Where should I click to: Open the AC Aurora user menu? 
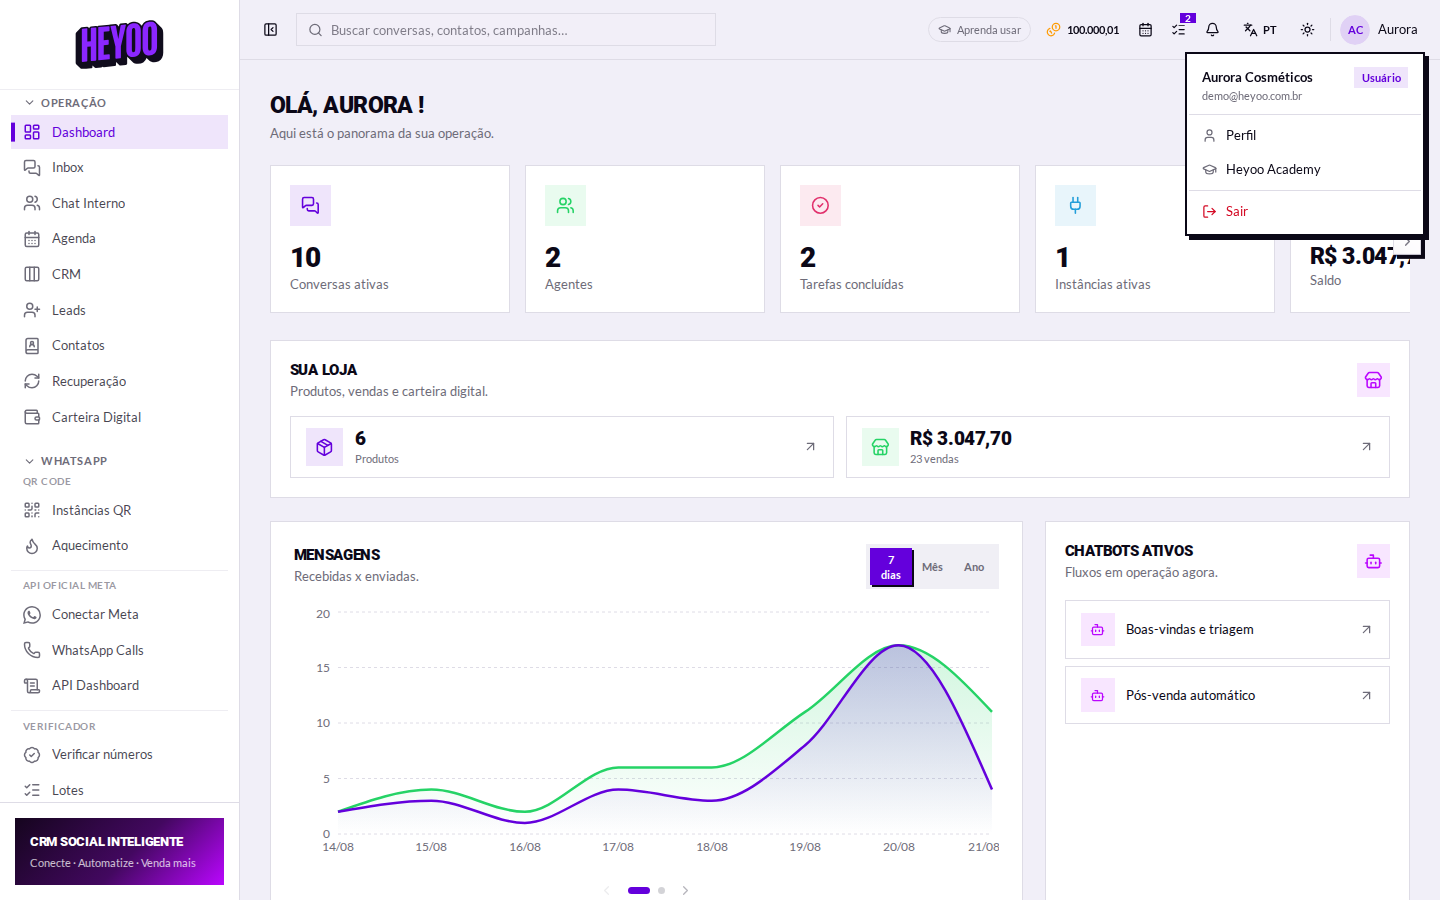pos(1379,30)
